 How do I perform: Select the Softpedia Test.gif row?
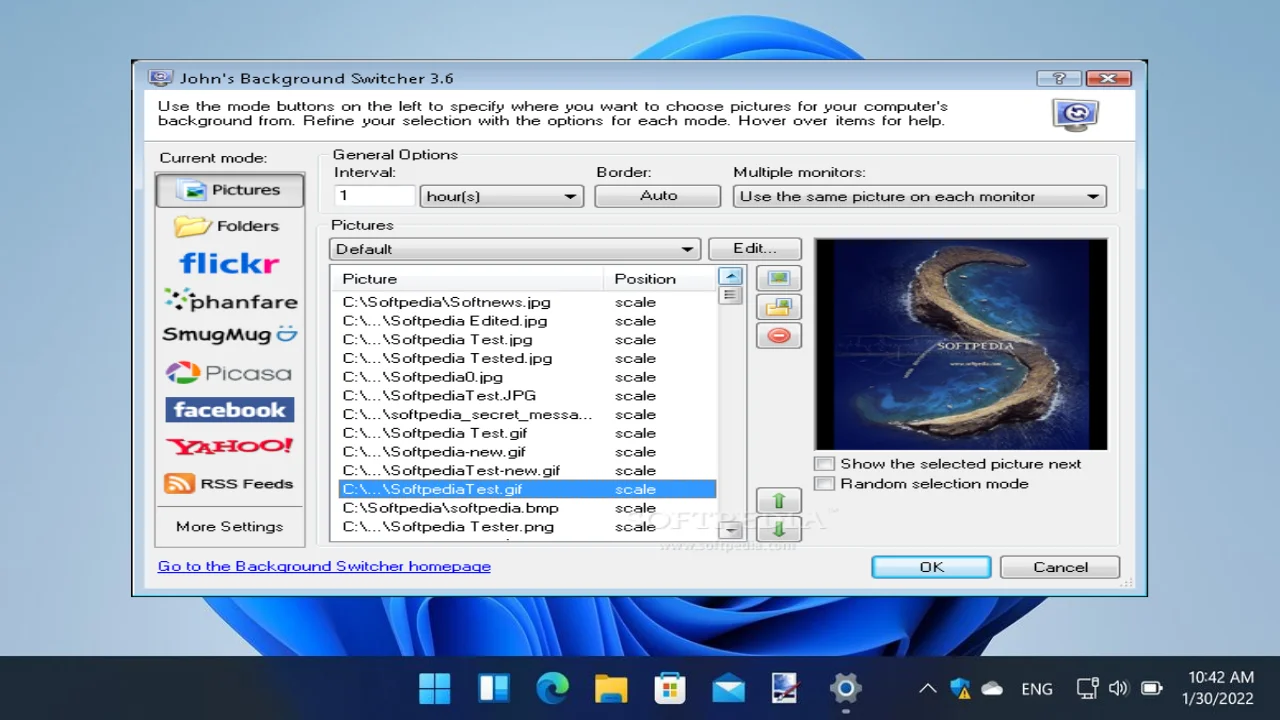[x=527, y=433]
